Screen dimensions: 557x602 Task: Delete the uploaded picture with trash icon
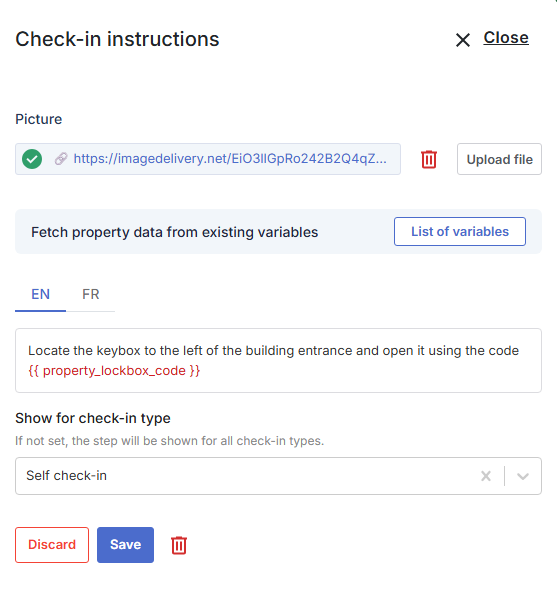click(x=429, y=159)
